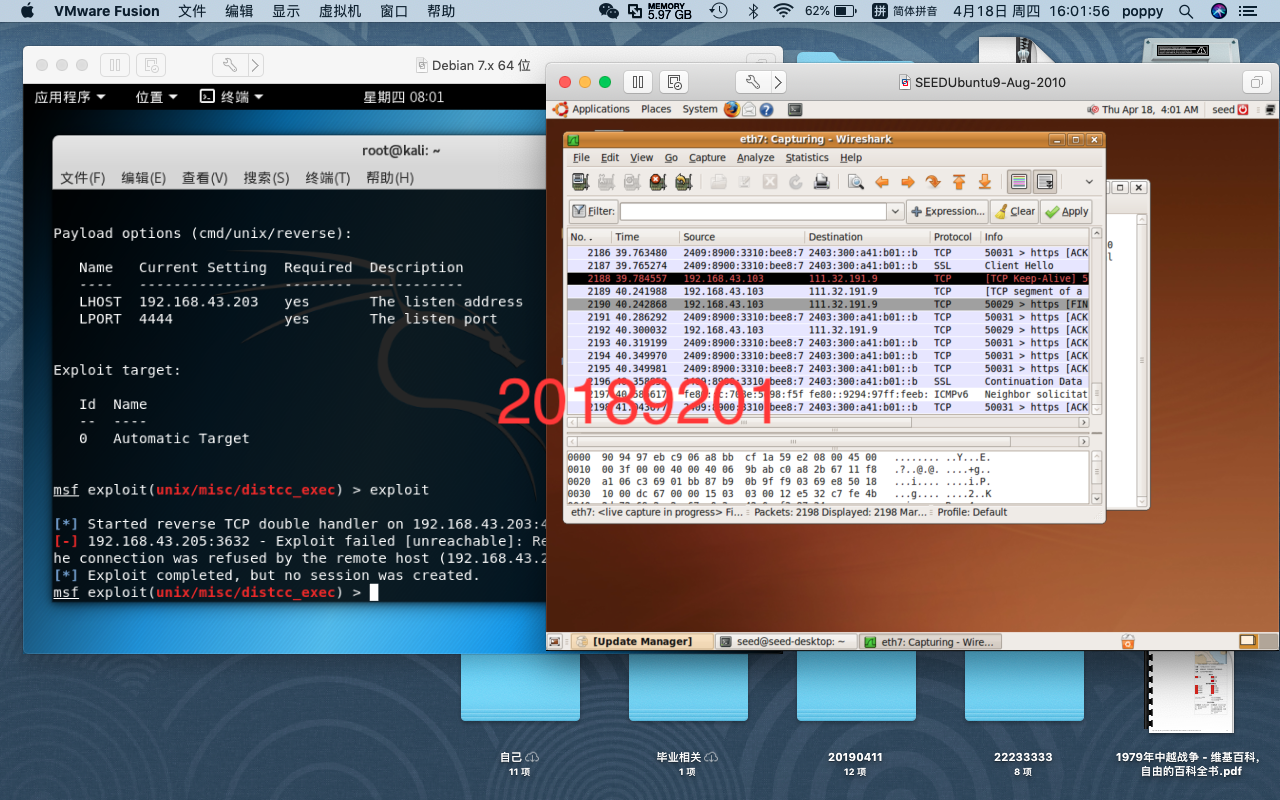The image size is (1280, 800).
Task: Restart the running live capture in Wireshark
Action: click(x=684, y=181)
